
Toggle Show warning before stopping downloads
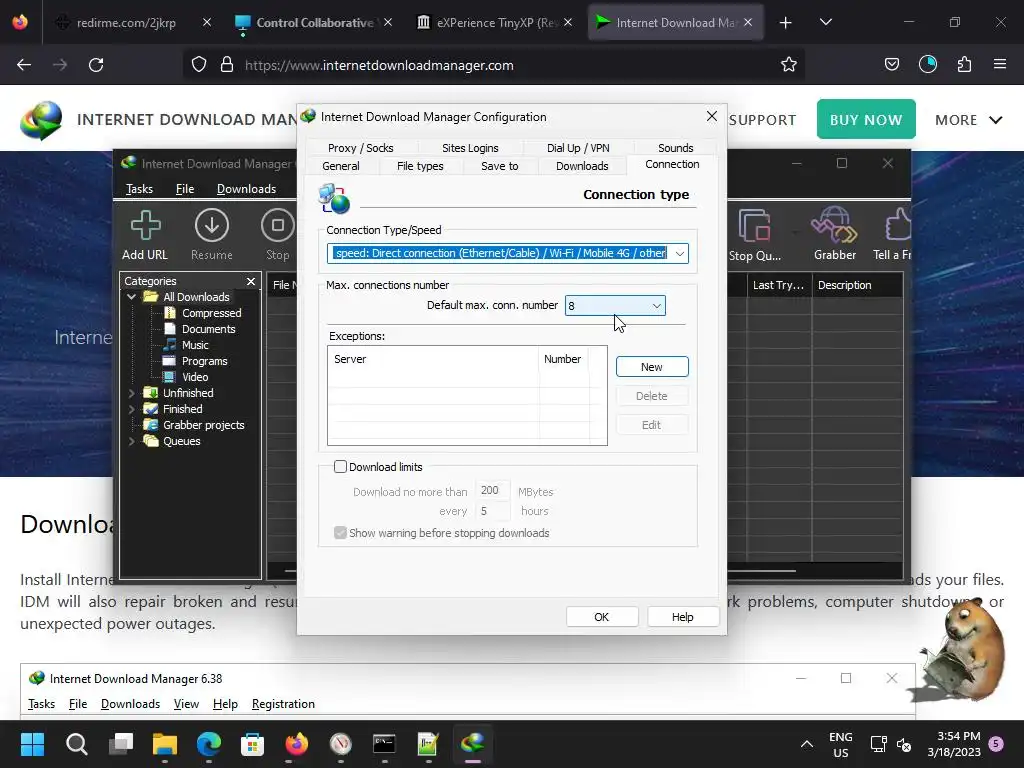(340, 533)
